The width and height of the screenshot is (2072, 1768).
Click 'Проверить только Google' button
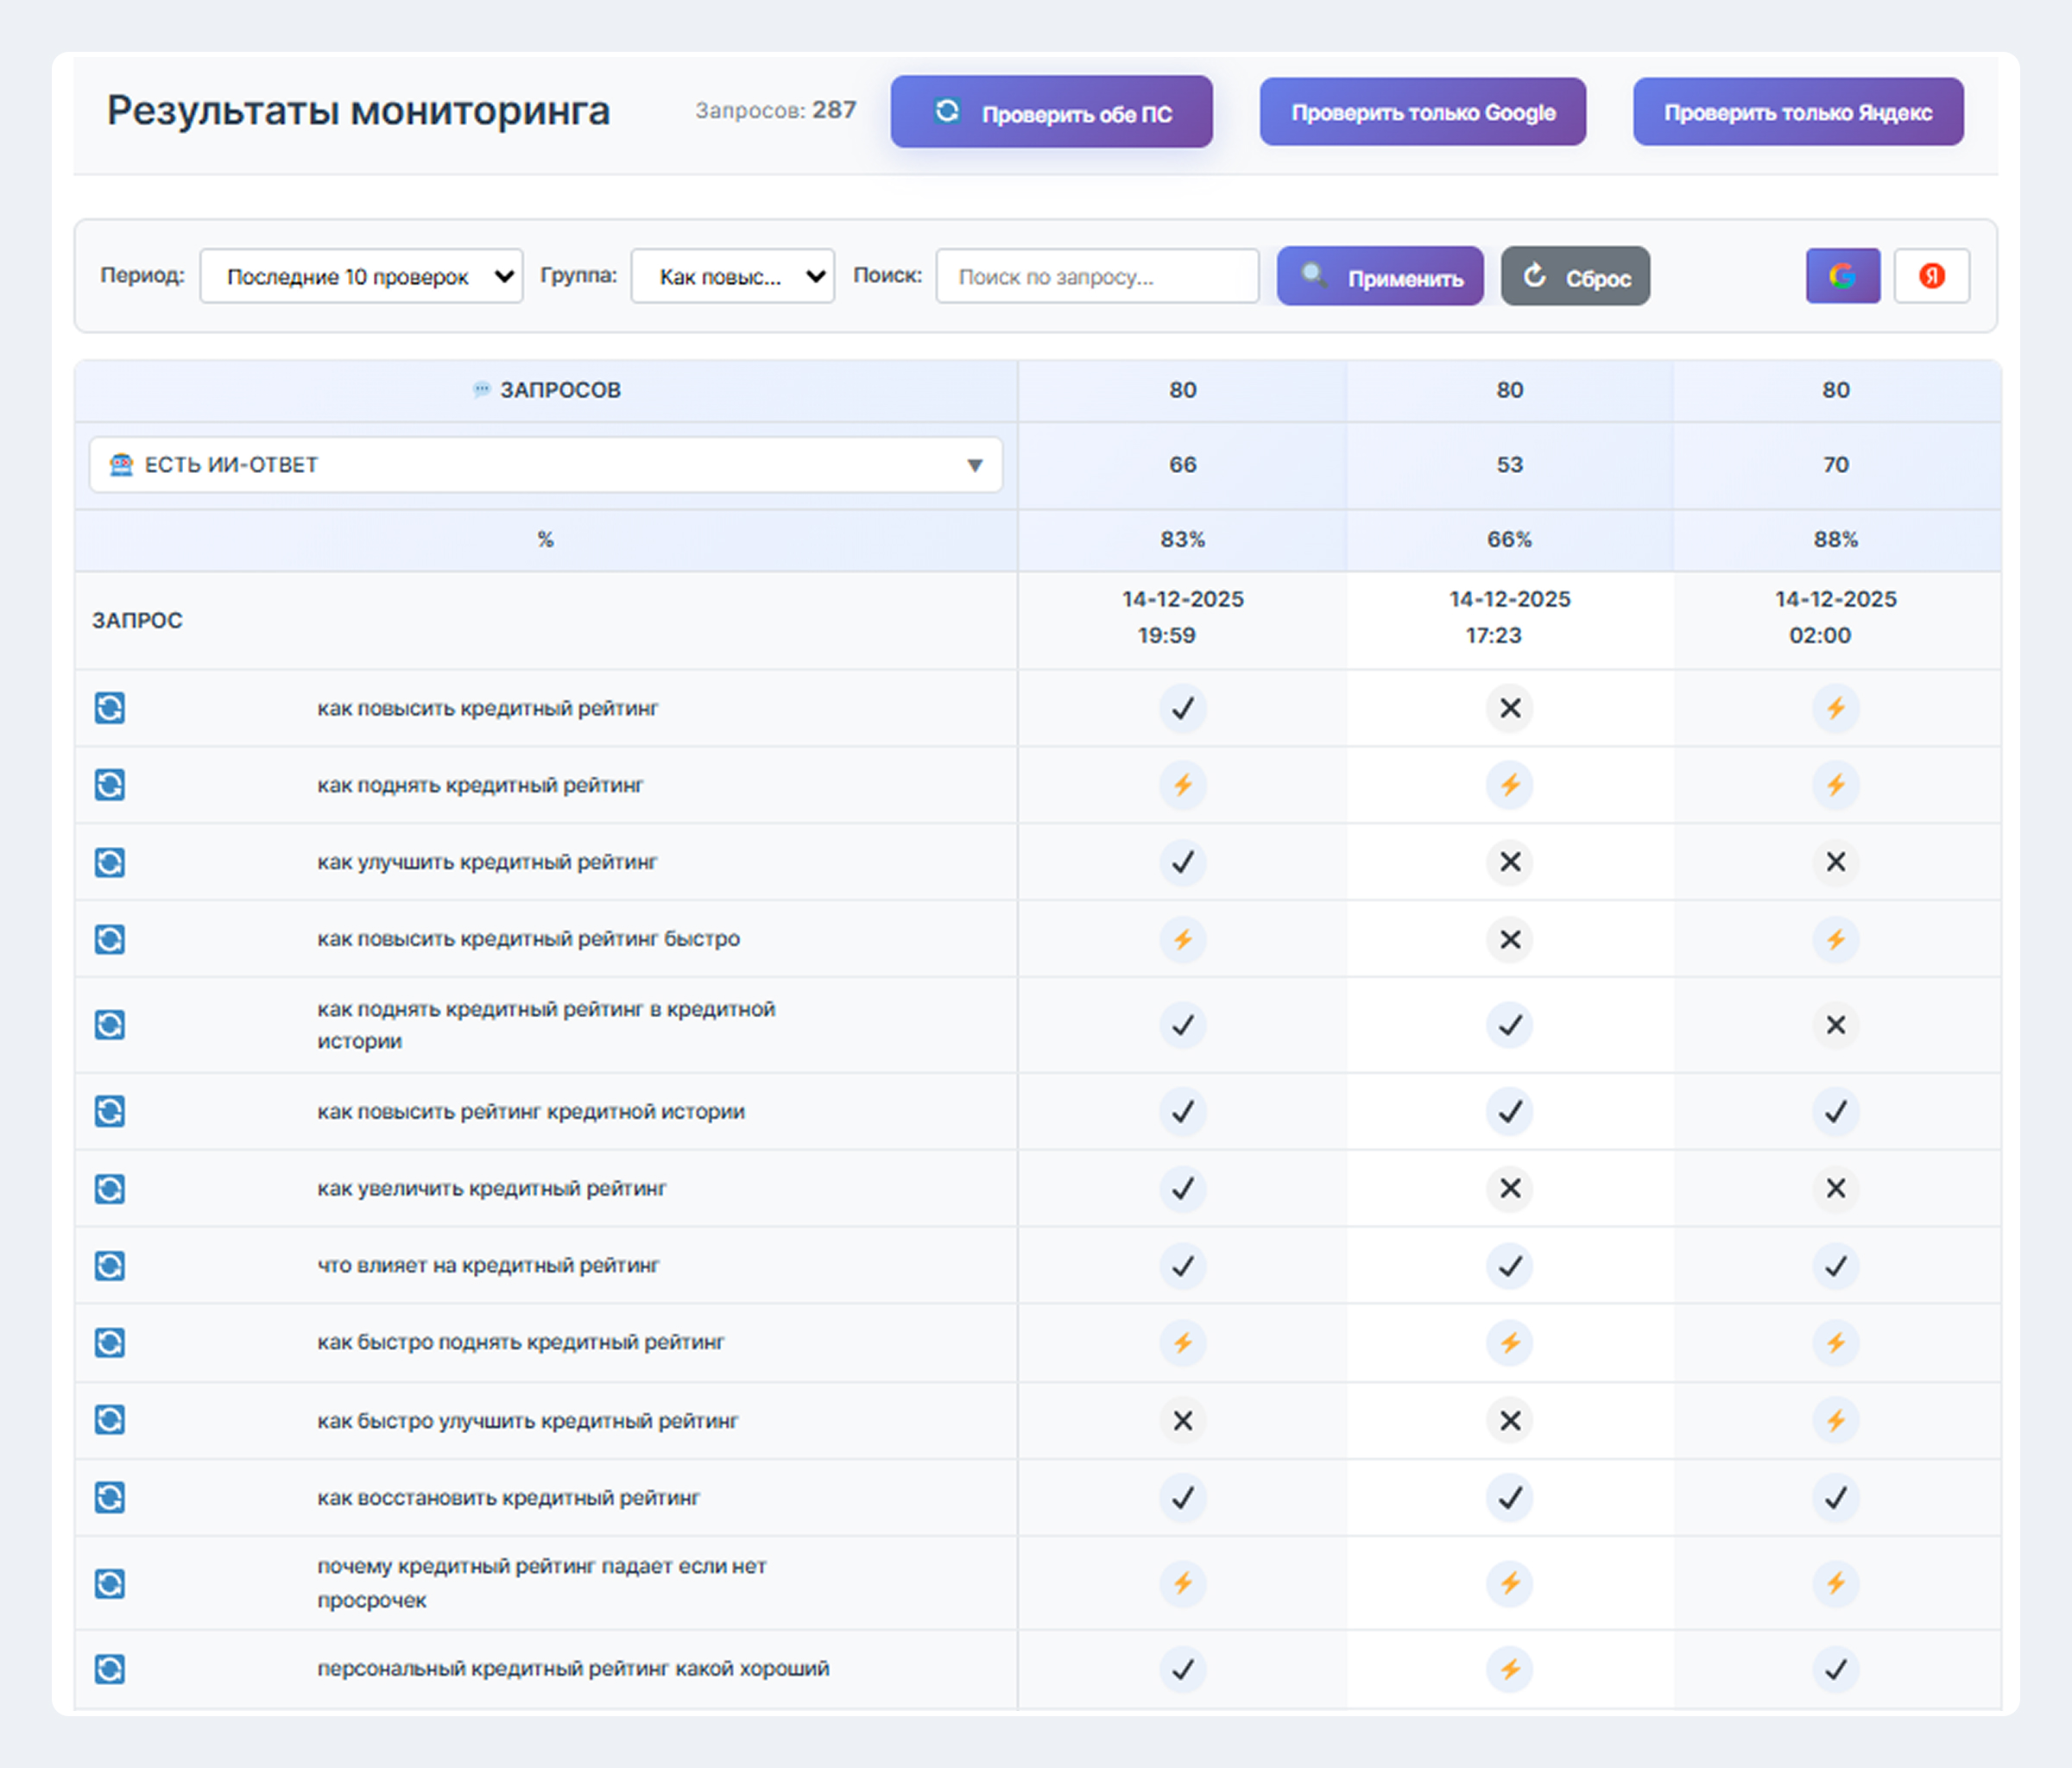[1422, 112]
